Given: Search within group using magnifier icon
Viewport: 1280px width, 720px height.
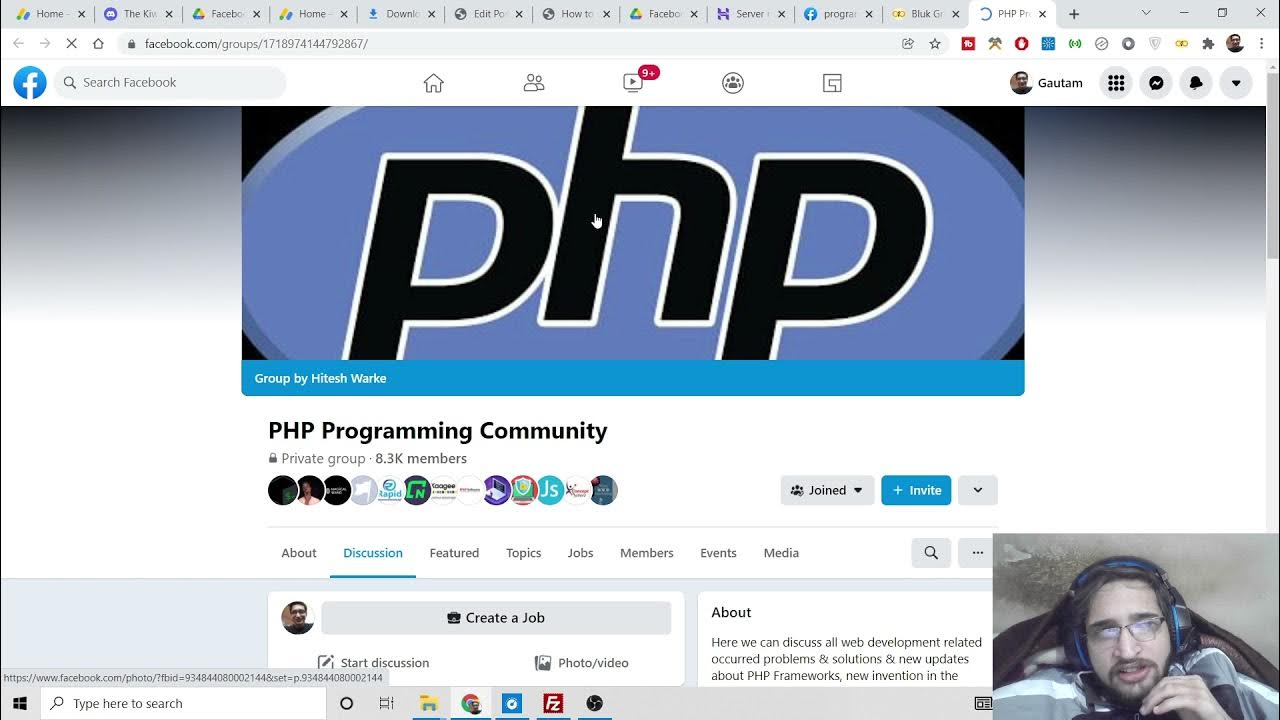Looking at the screenshot, I should pos(931,553).
